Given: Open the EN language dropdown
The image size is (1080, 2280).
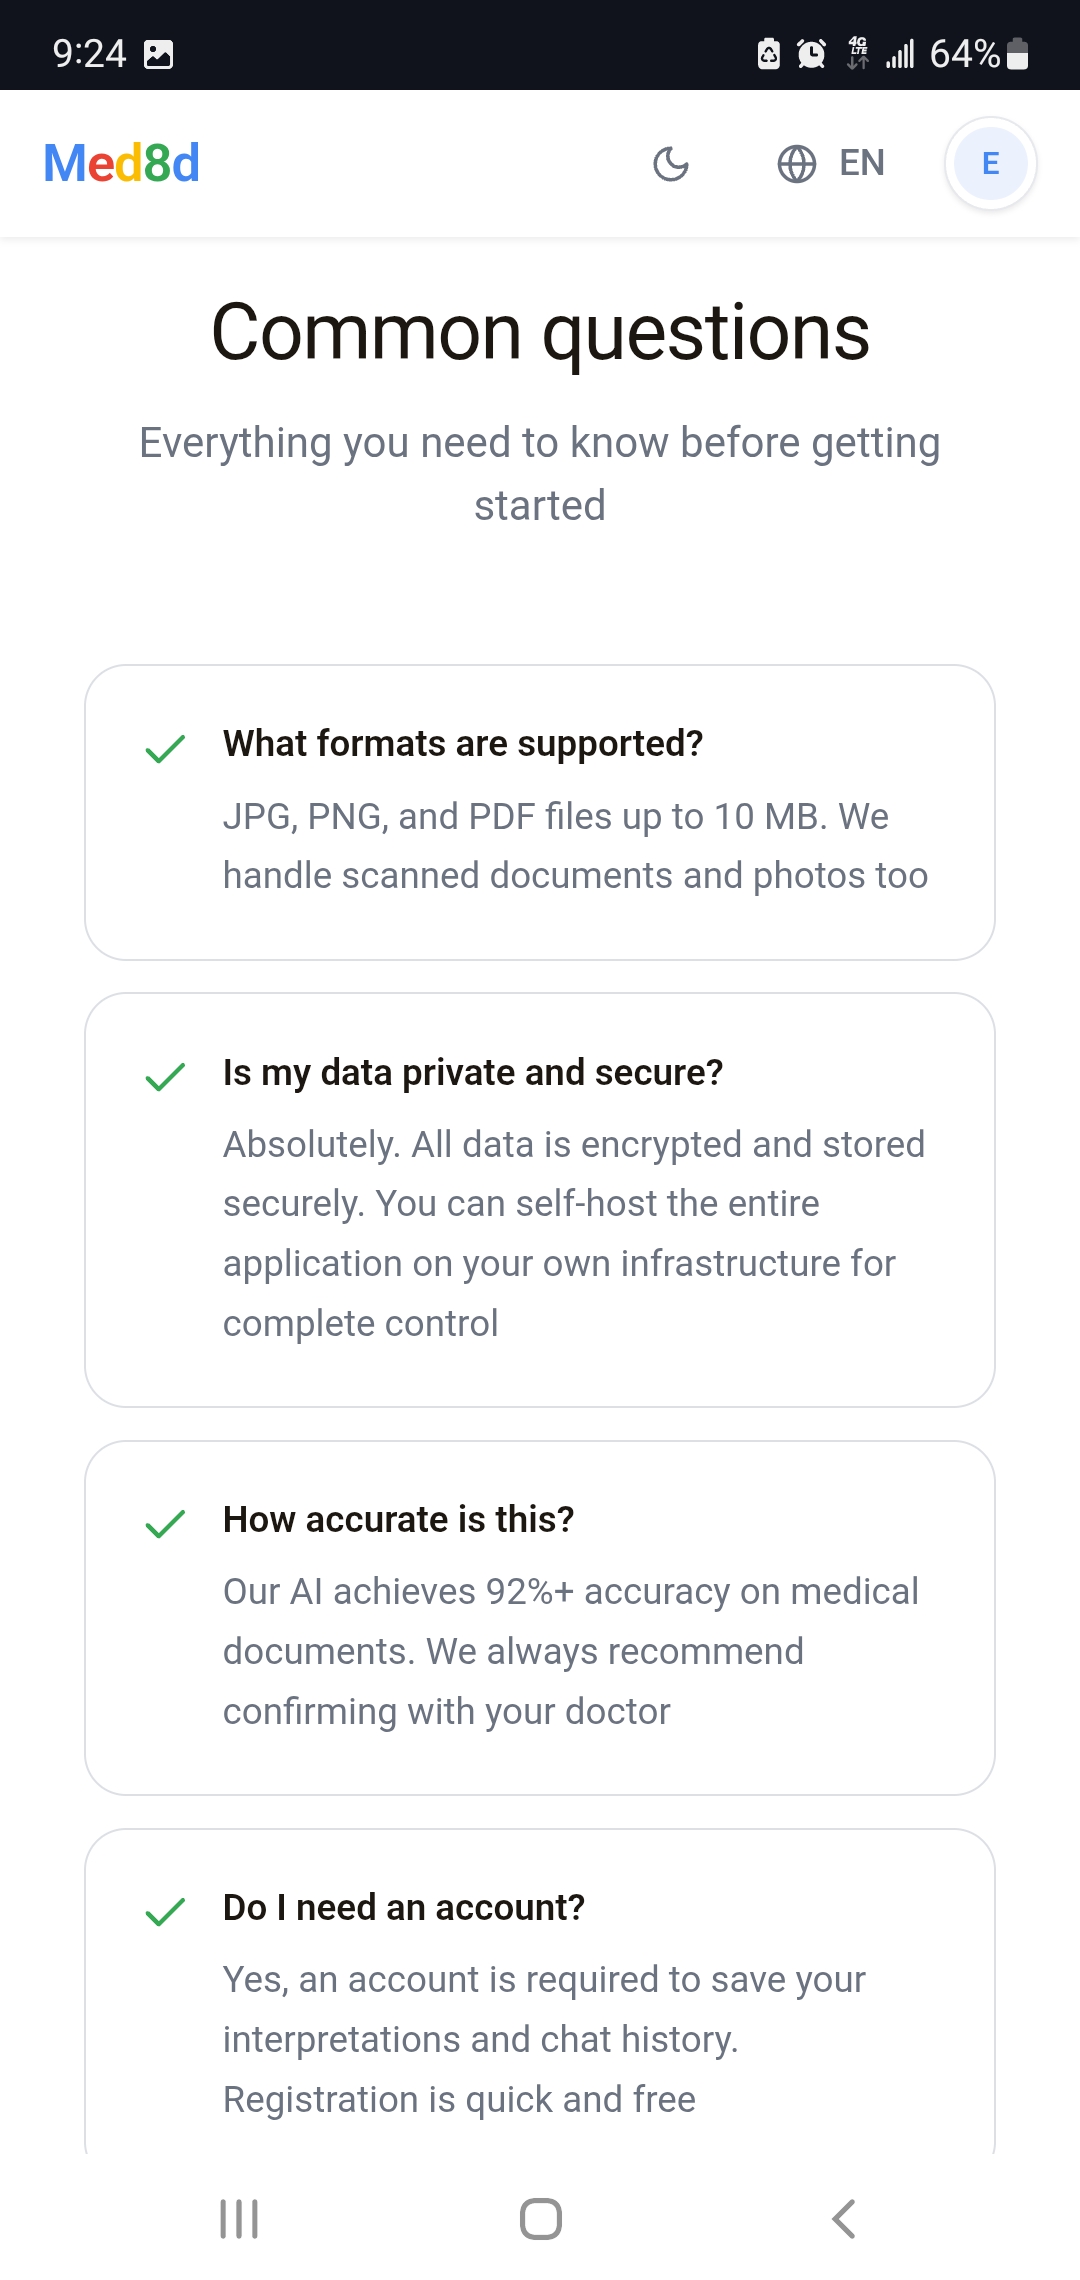Looking at the screenshot, I should (x=861, y=163).
